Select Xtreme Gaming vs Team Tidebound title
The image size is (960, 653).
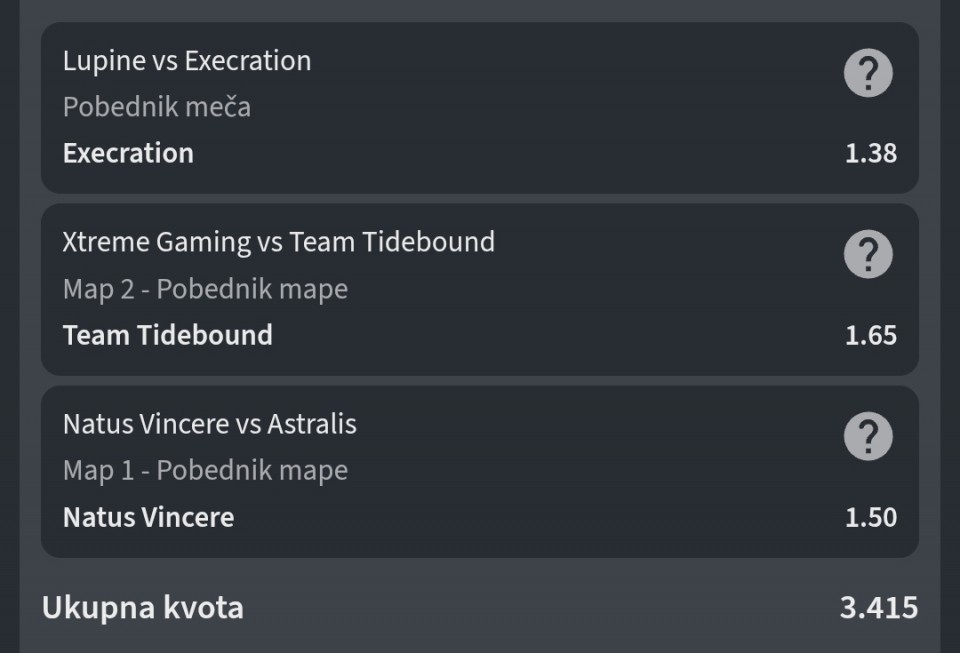pos(279,242)
